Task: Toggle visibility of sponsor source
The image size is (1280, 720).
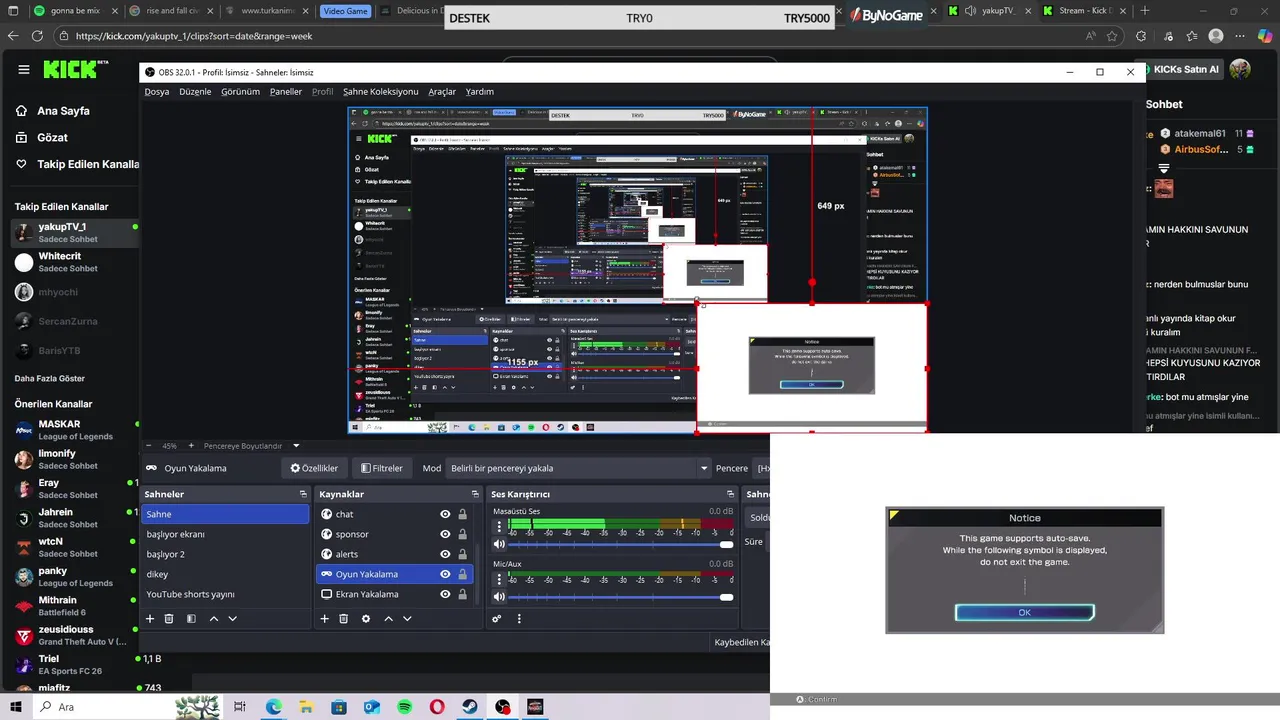Action: [x=445, y=534]
